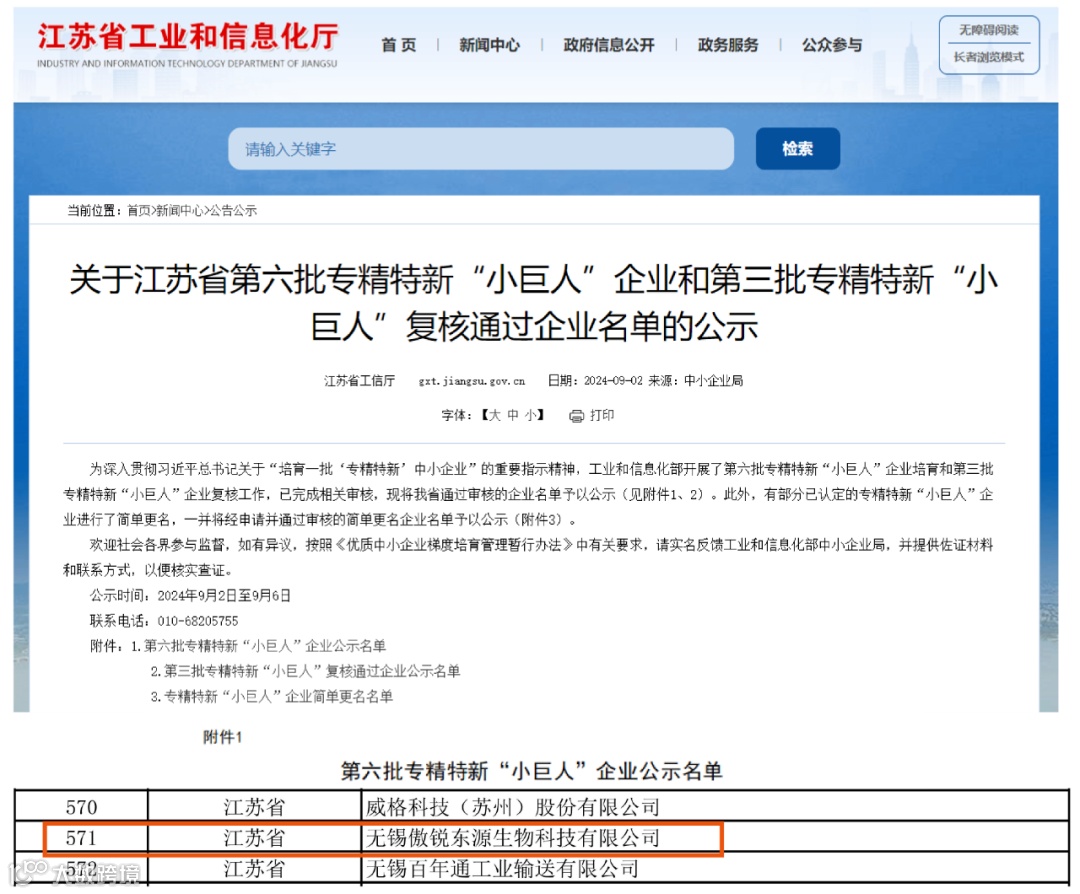Switch to 长者浏览模式 elder mode
The width and height of the screenshot is (1080, 894).
pos(988,57)
